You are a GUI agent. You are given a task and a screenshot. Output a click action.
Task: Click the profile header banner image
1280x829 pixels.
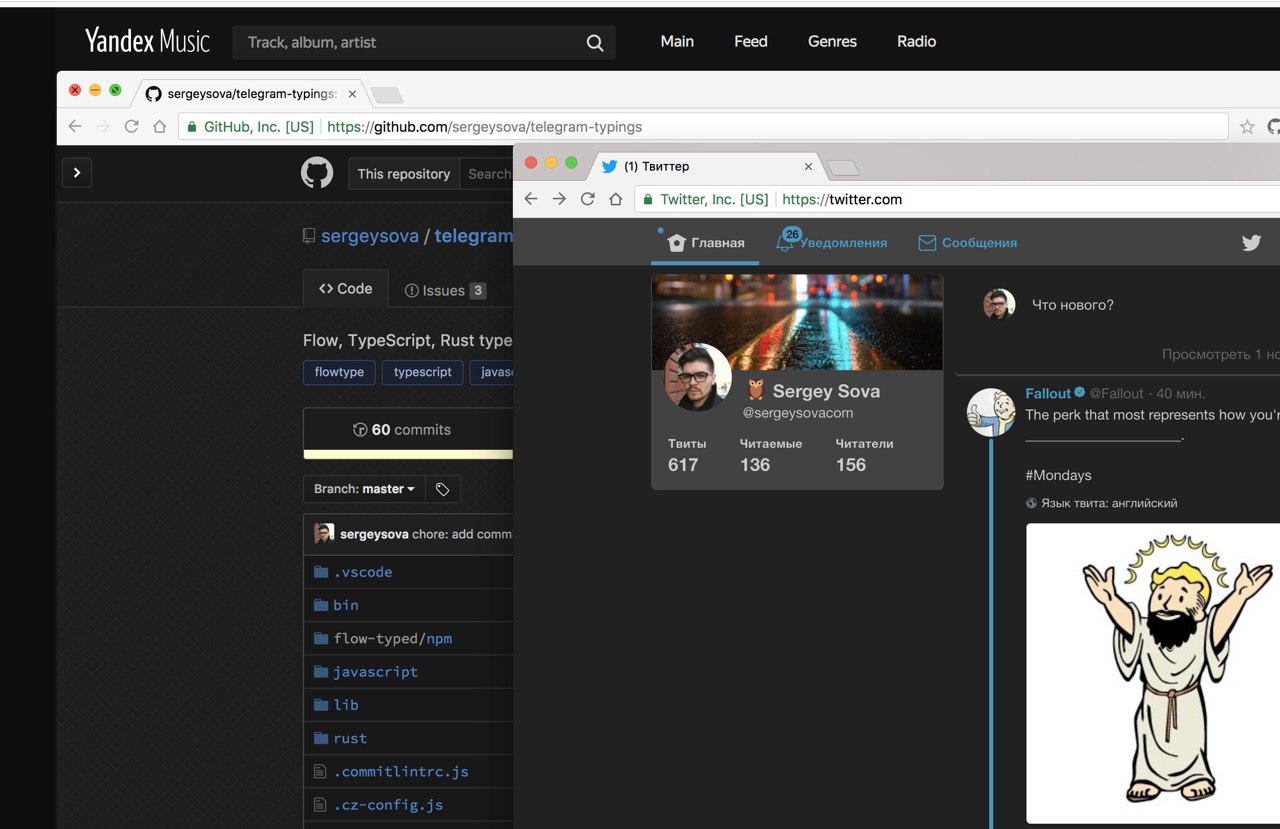797,322
